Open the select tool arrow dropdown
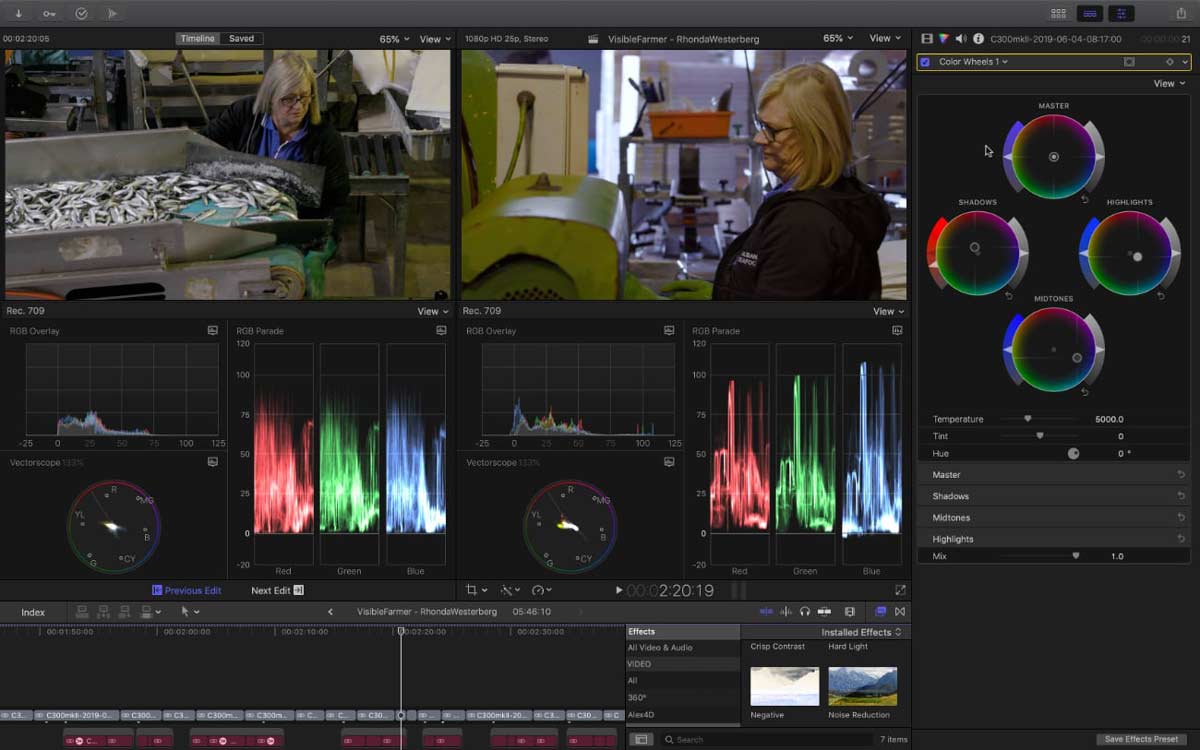The height and width of the screenshot is (750, 1200). [190, 612]
